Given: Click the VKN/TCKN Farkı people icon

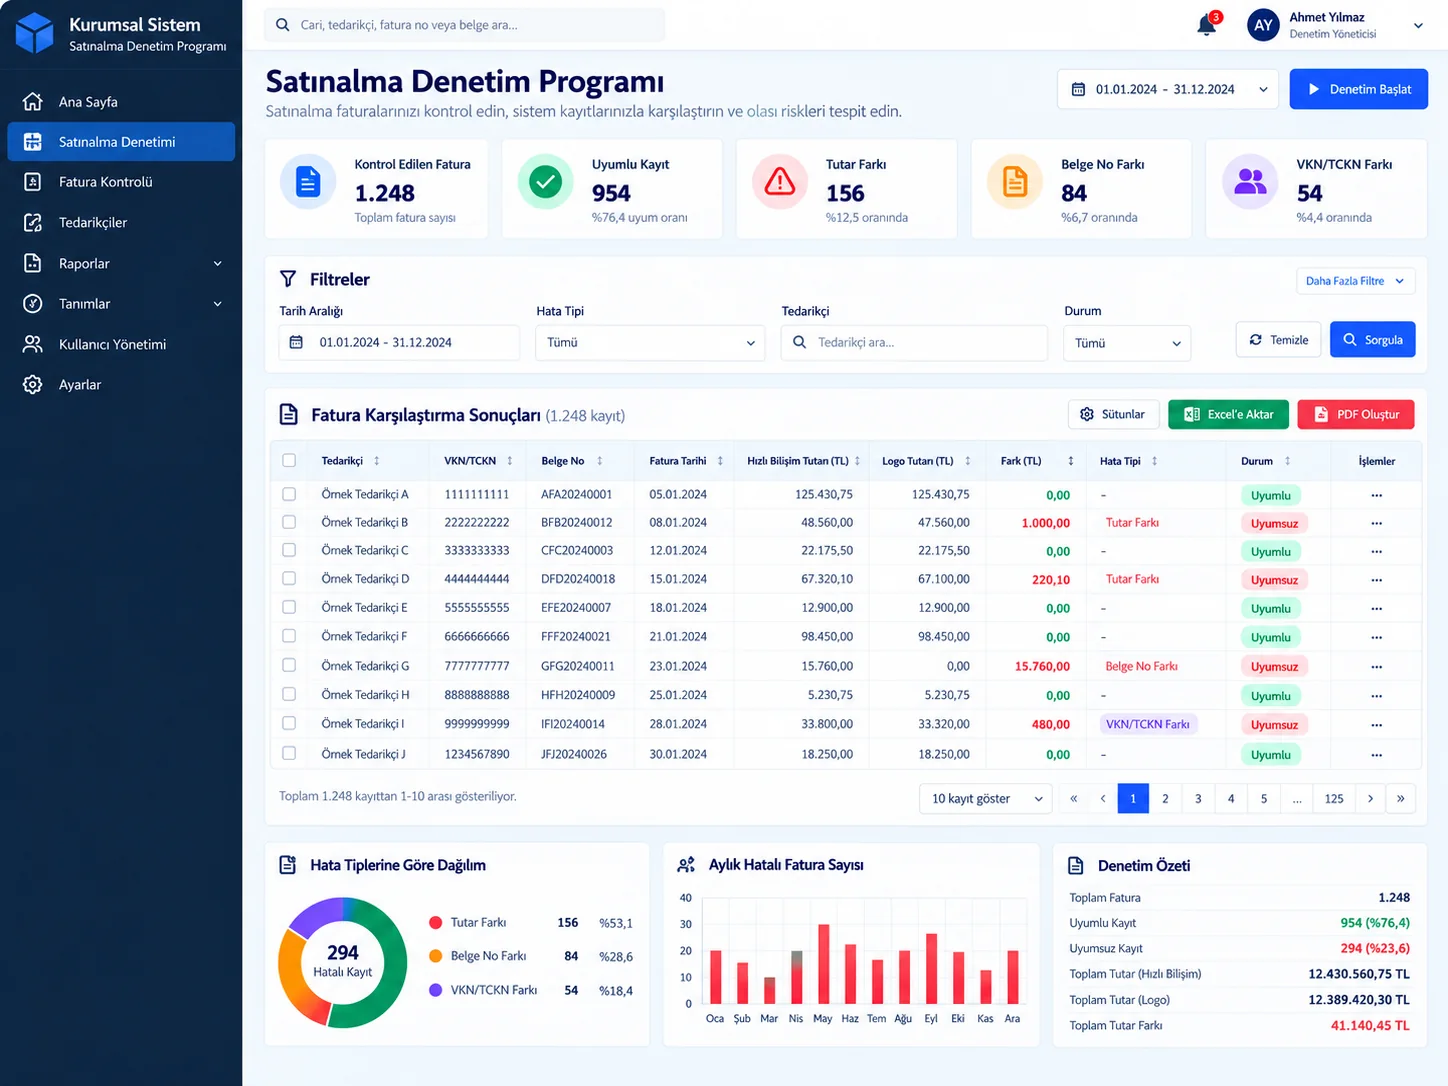Looking at the screenshot, I should click(x=1250, y=182).
